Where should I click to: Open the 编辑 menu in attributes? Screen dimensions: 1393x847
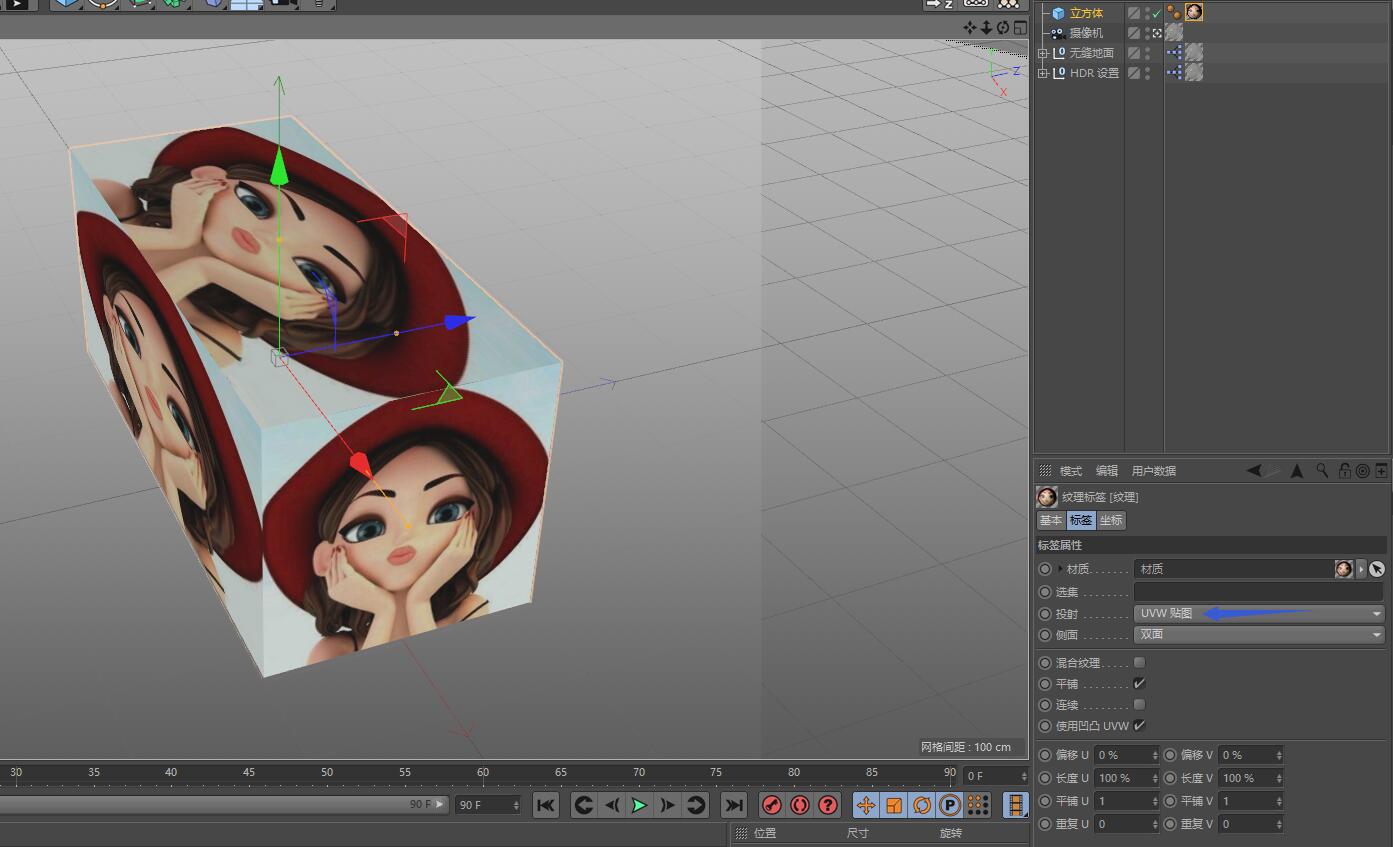point(1107,471)
